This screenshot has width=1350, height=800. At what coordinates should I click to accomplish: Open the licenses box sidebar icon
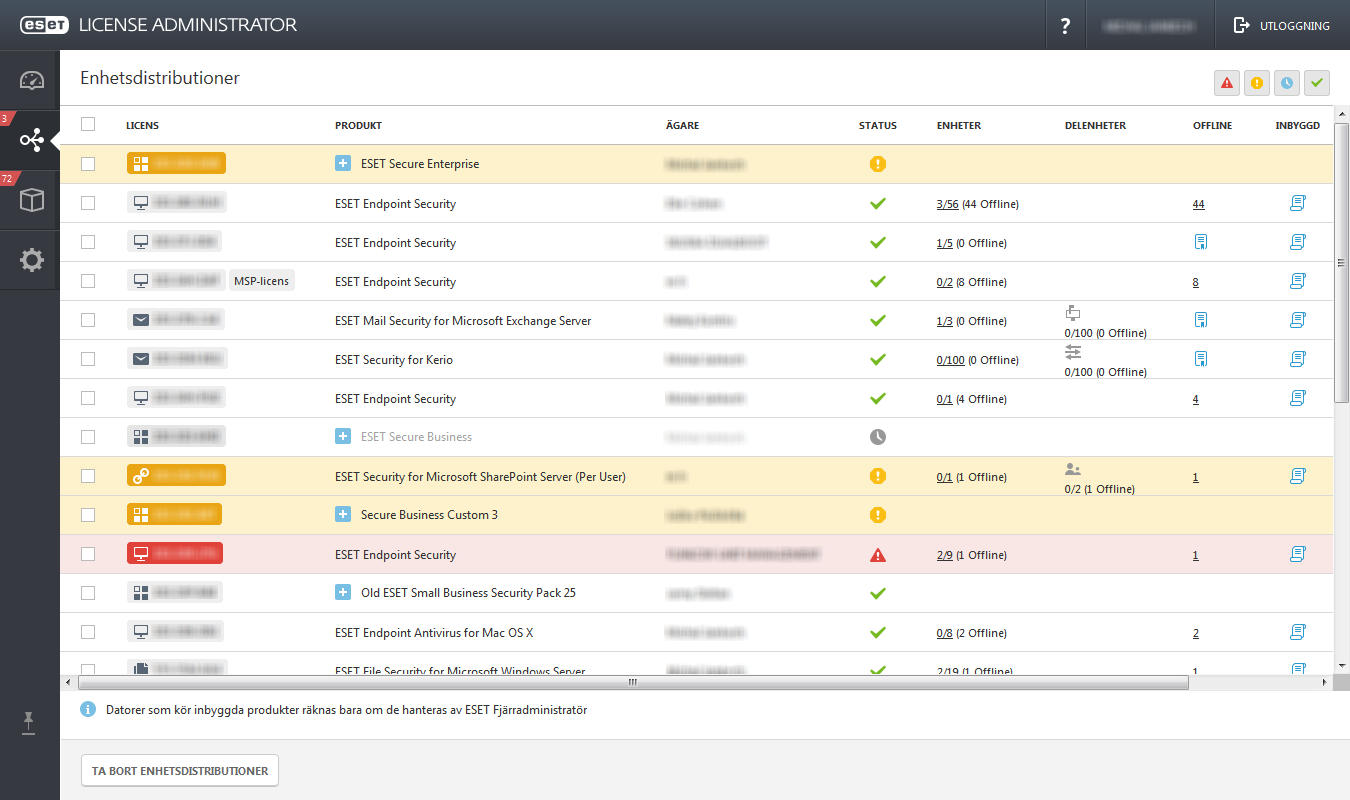point(32,200)
